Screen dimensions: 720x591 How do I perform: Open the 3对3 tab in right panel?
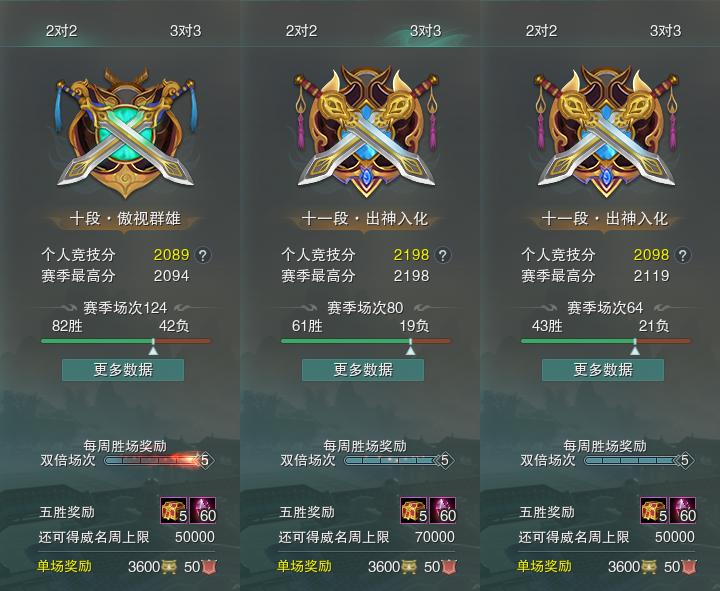click(665, 31)
